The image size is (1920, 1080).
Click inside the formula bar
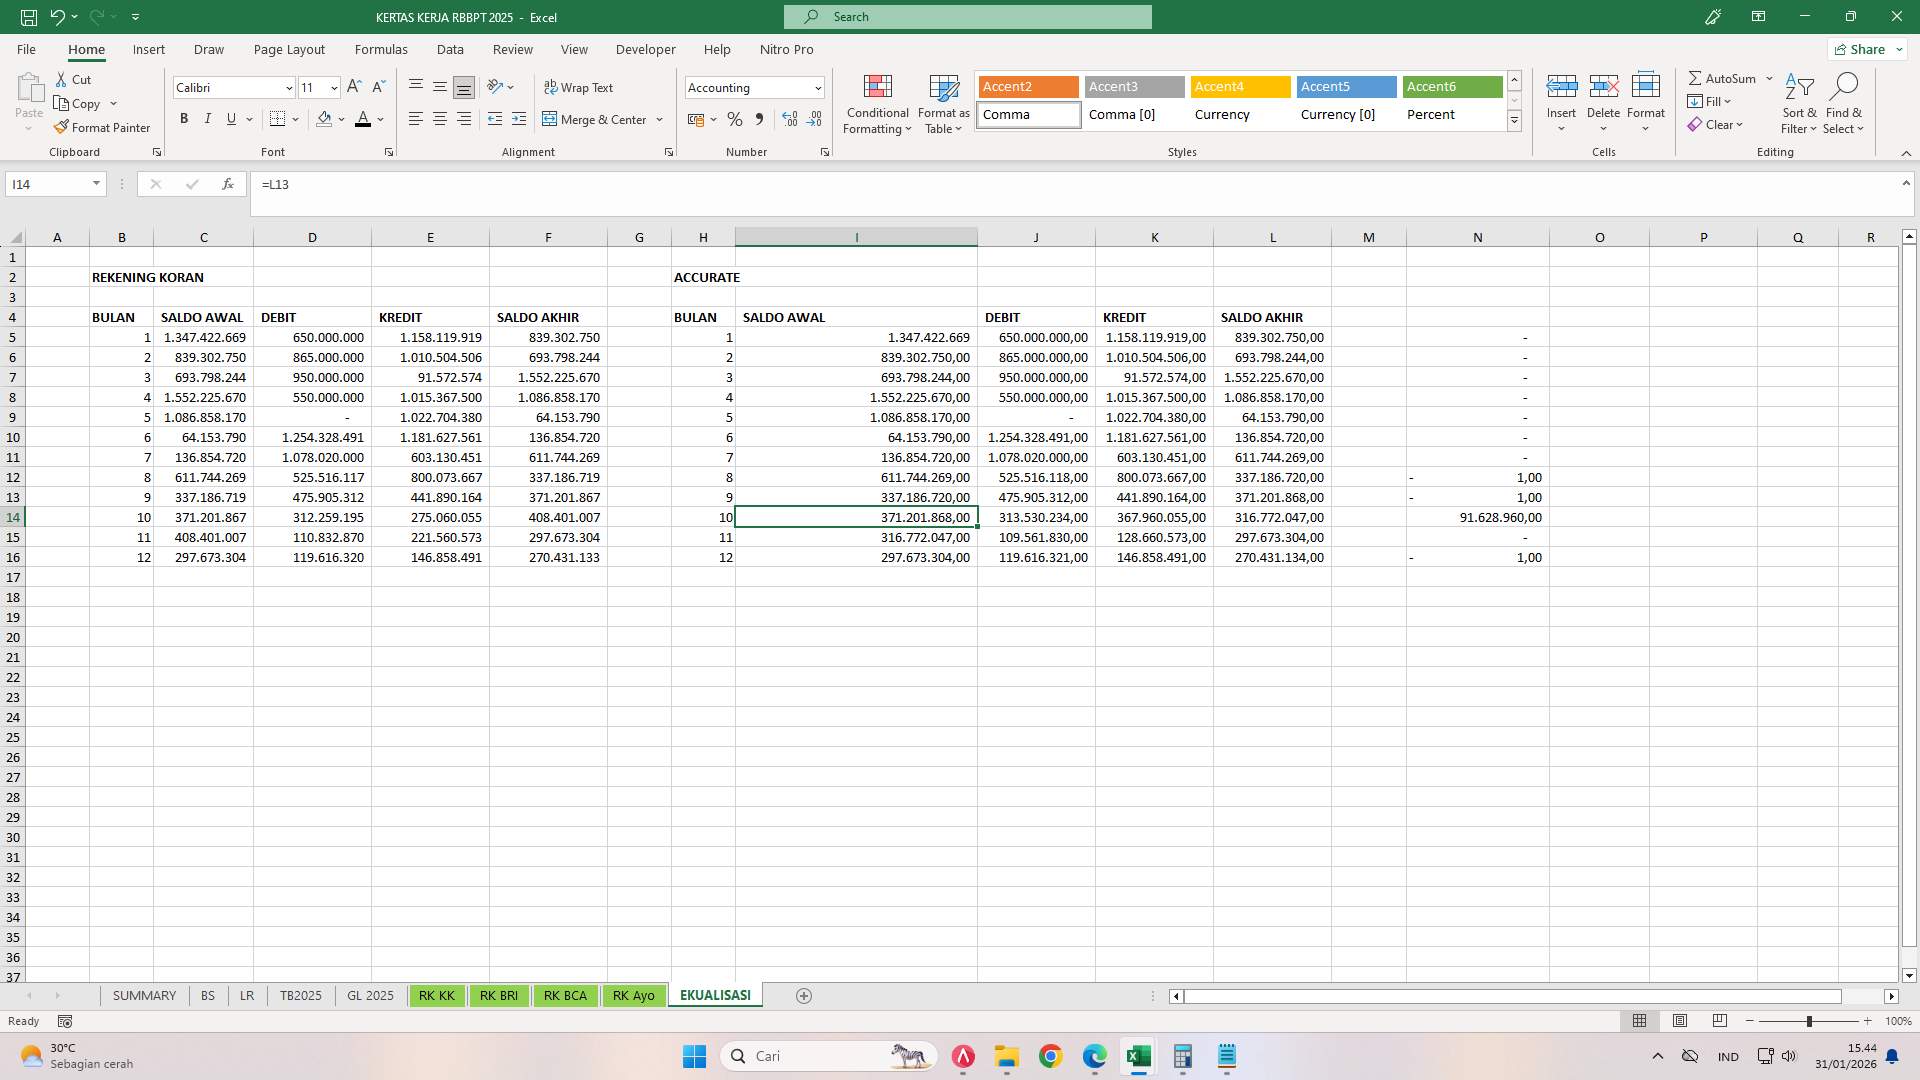point(700,184)
